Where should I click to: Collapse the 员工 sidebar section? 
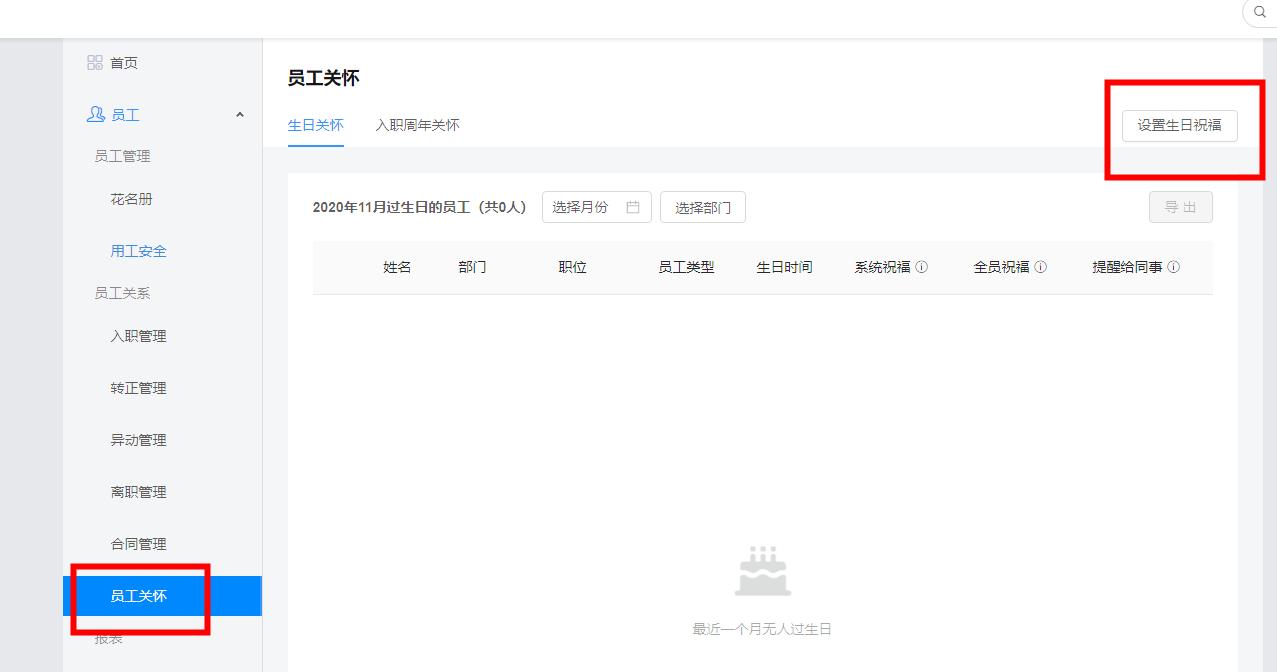point(239,114)
